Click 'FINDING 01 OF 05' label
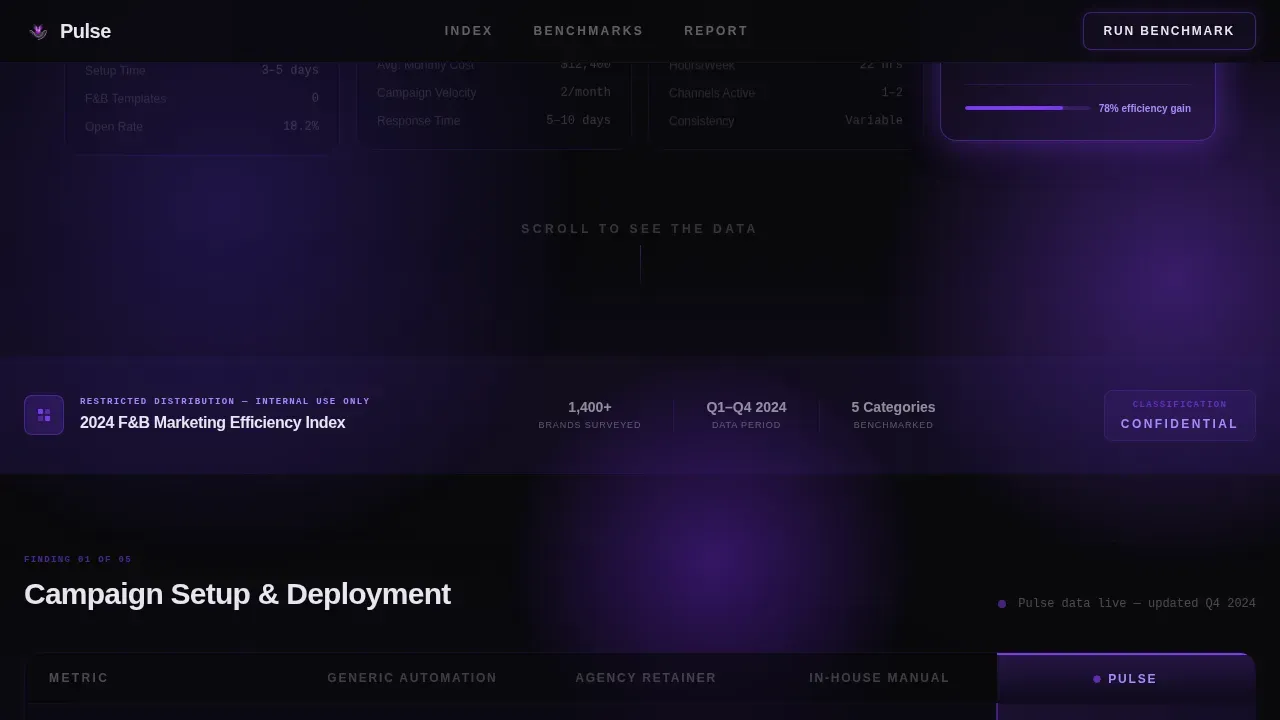 (78, 559)
